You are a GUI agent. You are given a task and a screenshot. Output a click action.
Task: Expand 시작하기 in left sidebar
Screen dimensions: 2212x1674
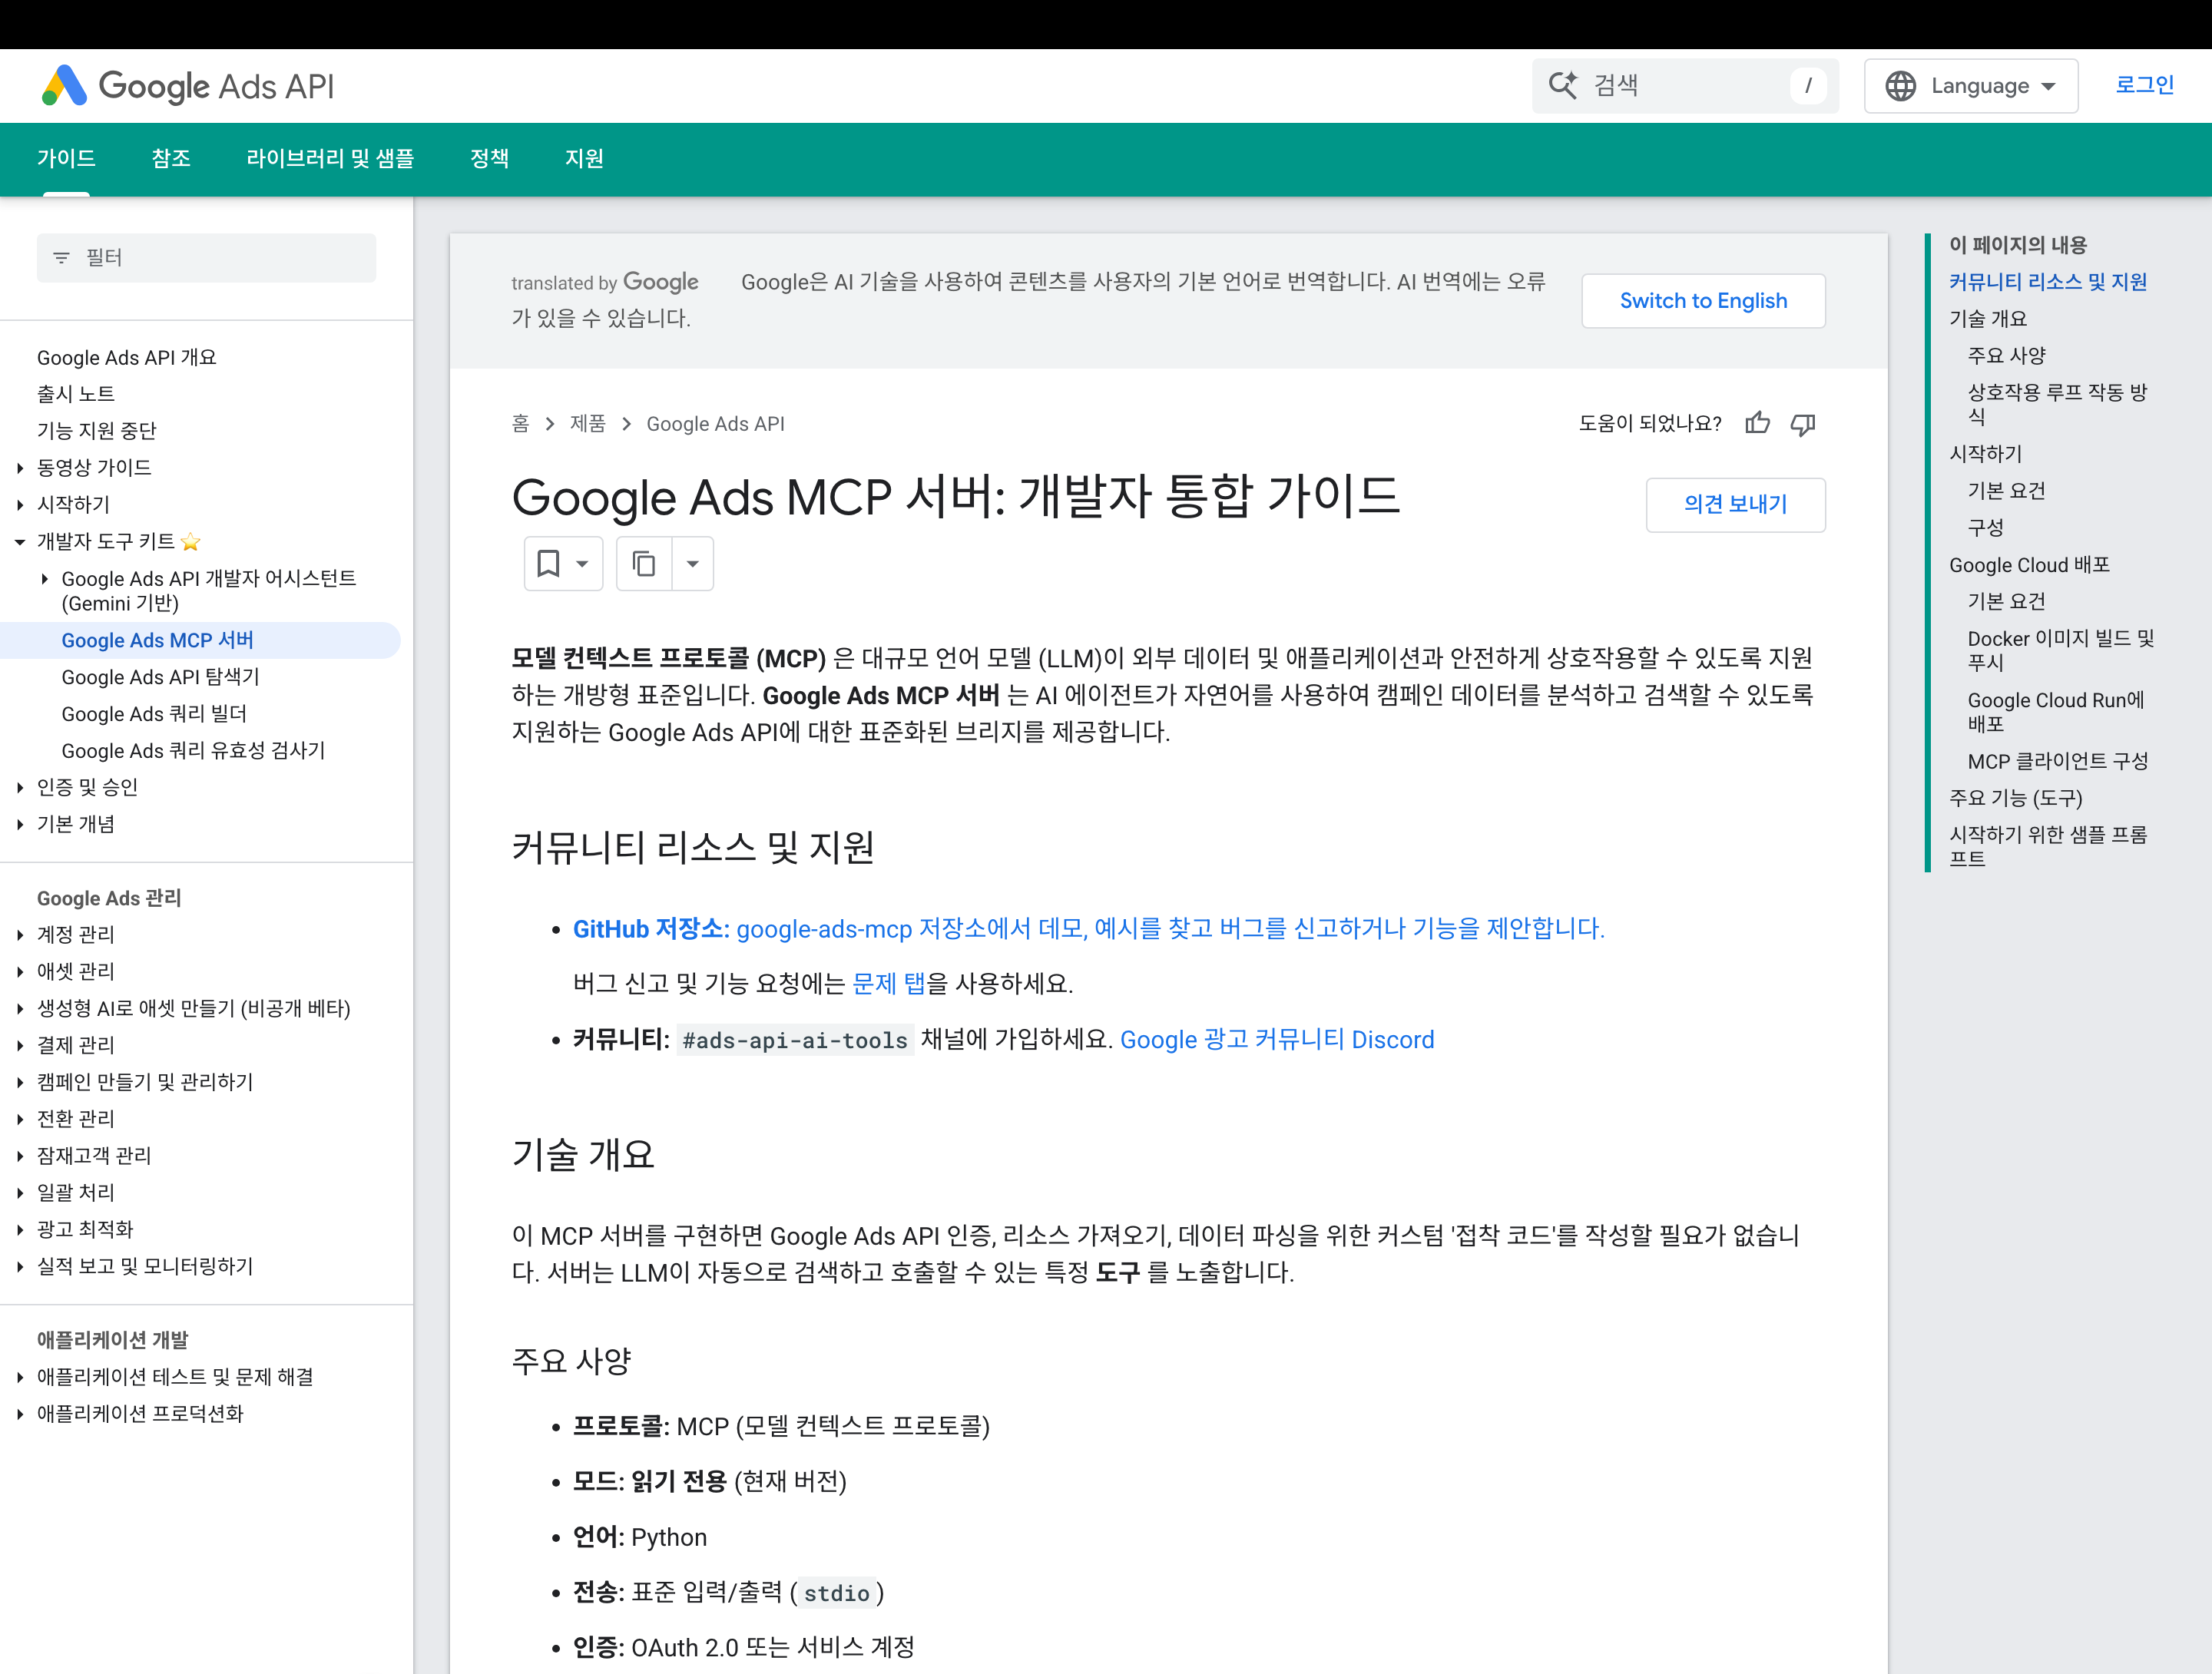[20, 505]
